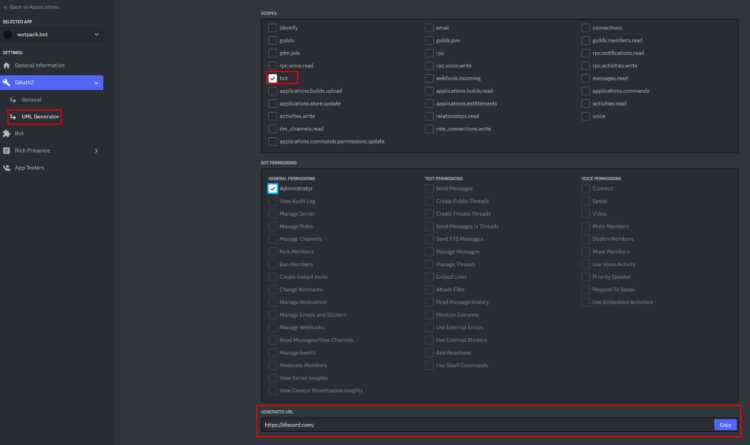Check the activities.read scope

click(x=585, y=103)
